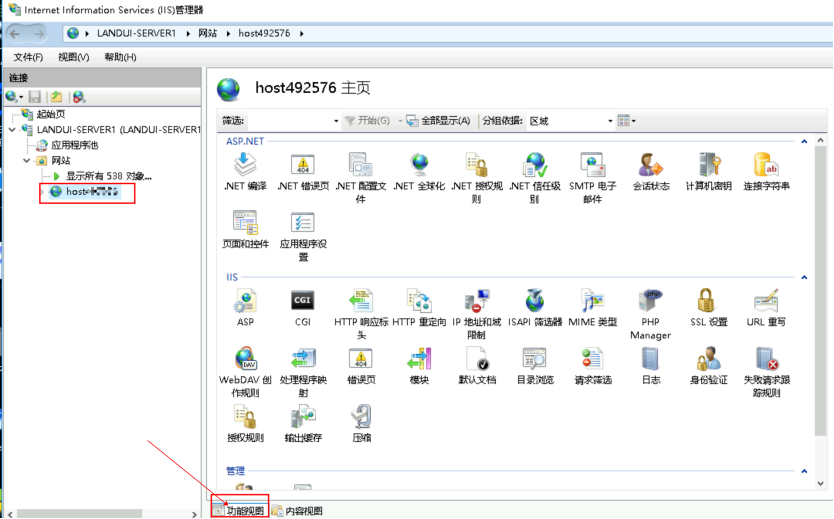The height and width of the screenshot is (519, 834).
Task: Open the PHP Manager icon
Action: (650, 314)
